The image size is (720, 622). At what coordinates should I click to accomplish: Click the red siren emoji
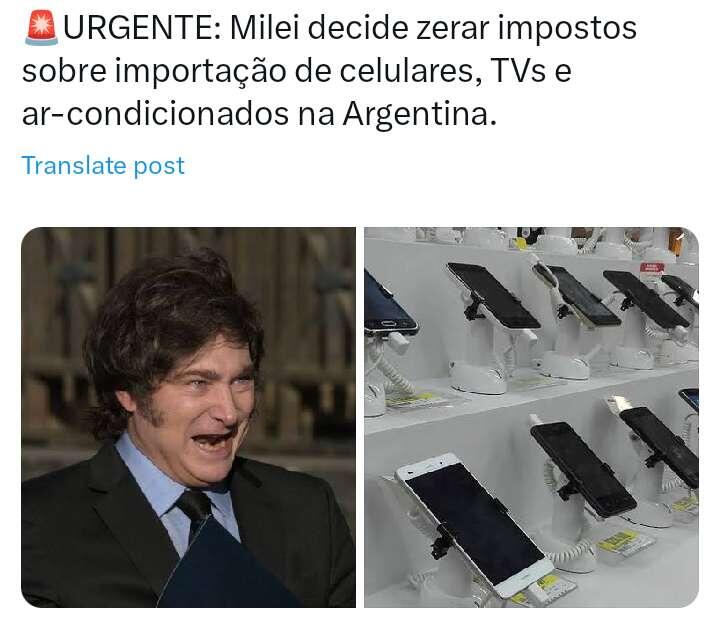coord(42,28)
